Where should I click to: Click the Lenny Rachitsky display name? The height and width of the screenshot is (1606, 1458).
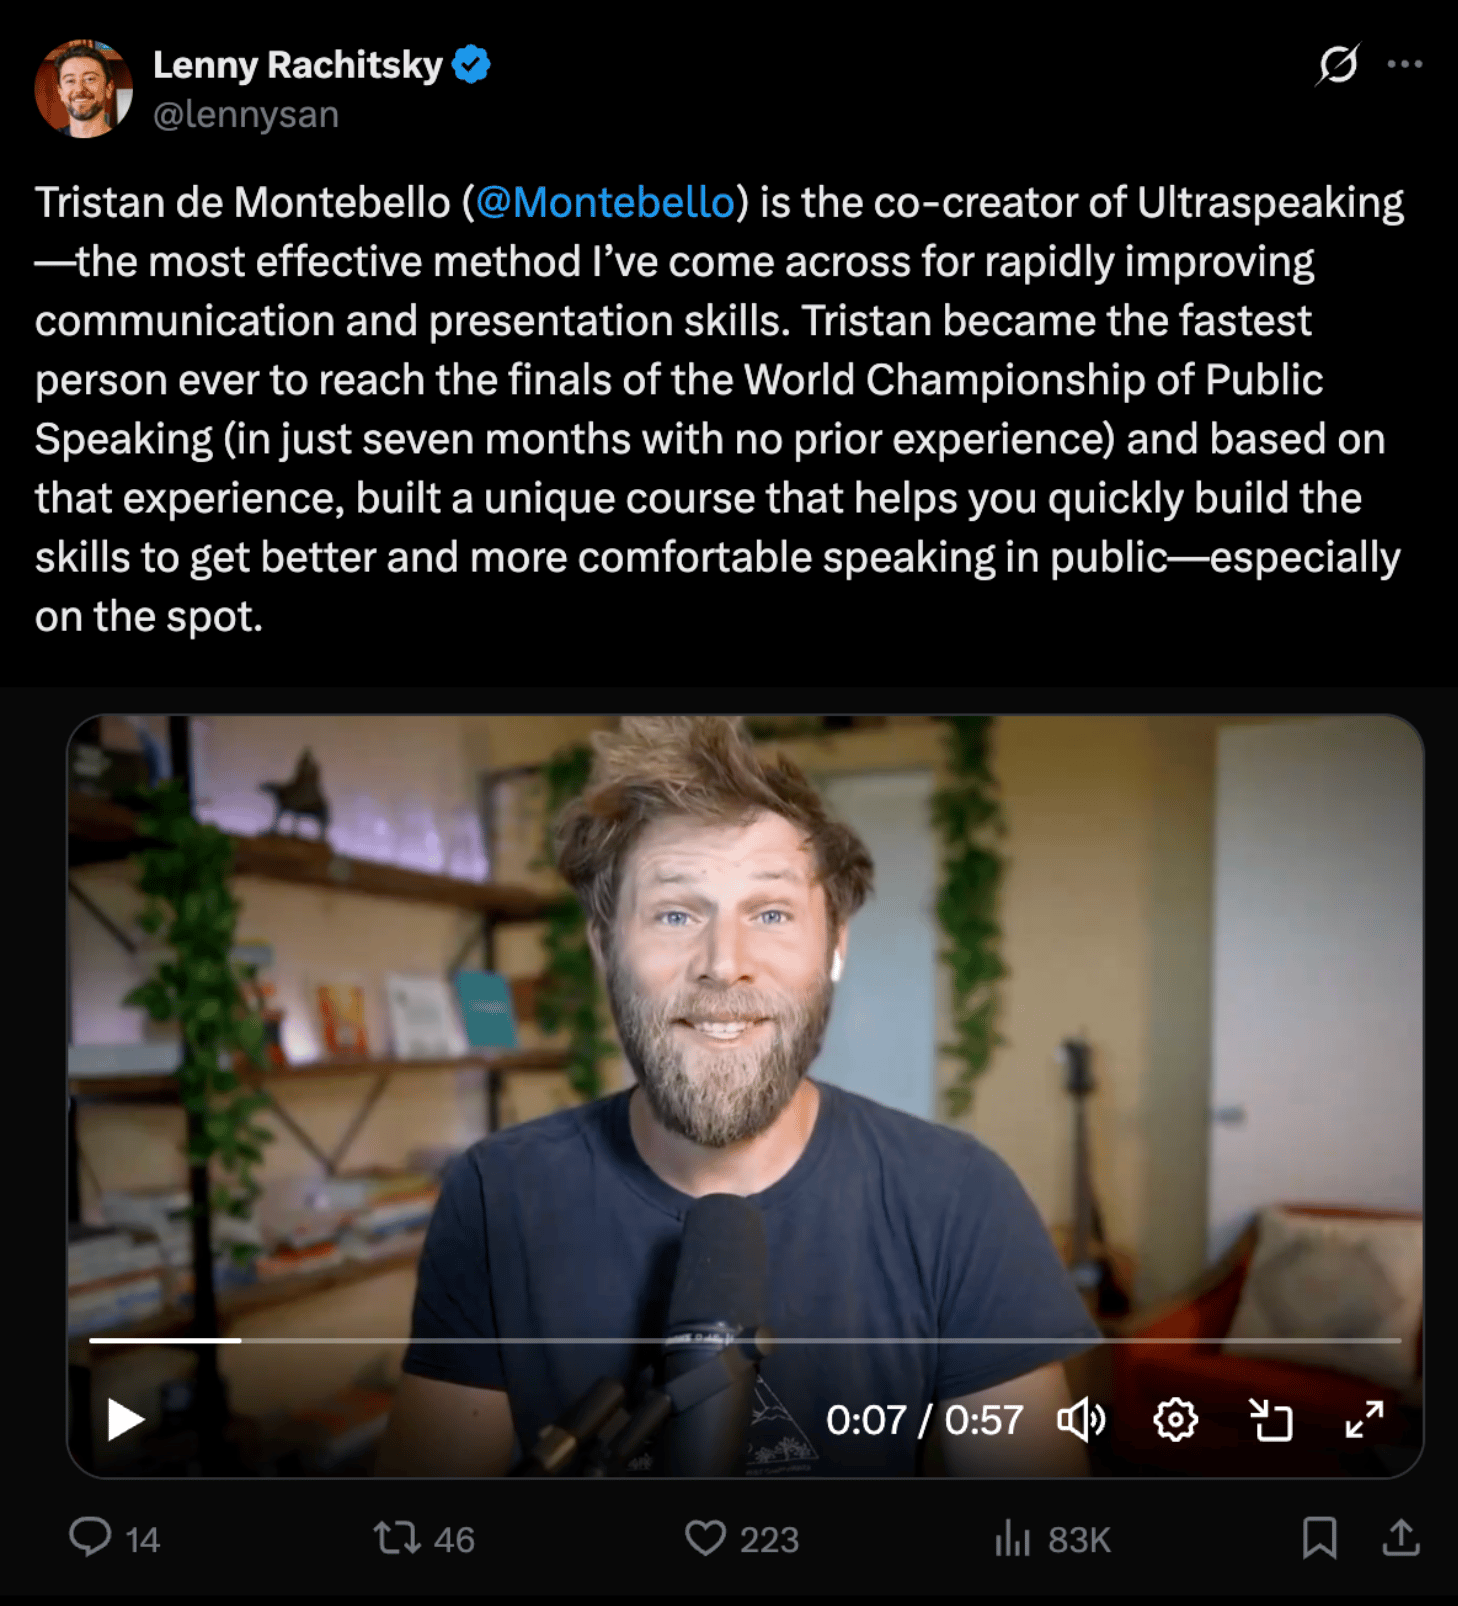coord(297,65)
